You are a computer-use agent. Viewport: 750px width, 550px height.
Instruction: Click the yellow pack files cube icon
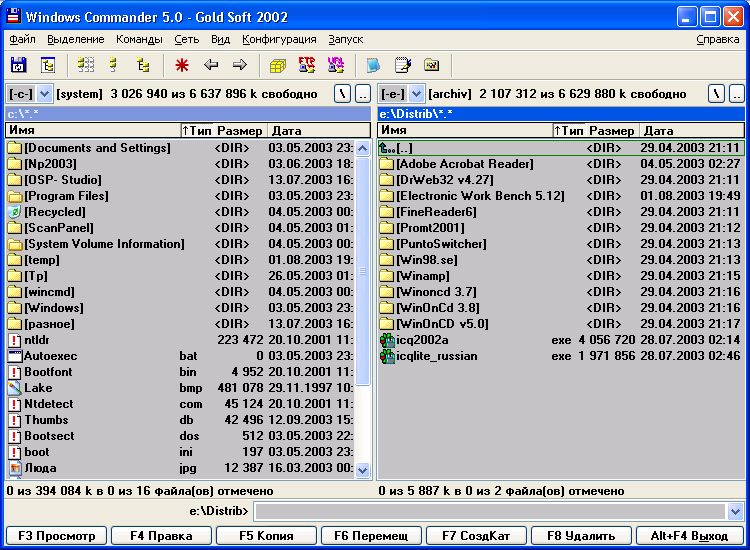pos(278,65)
